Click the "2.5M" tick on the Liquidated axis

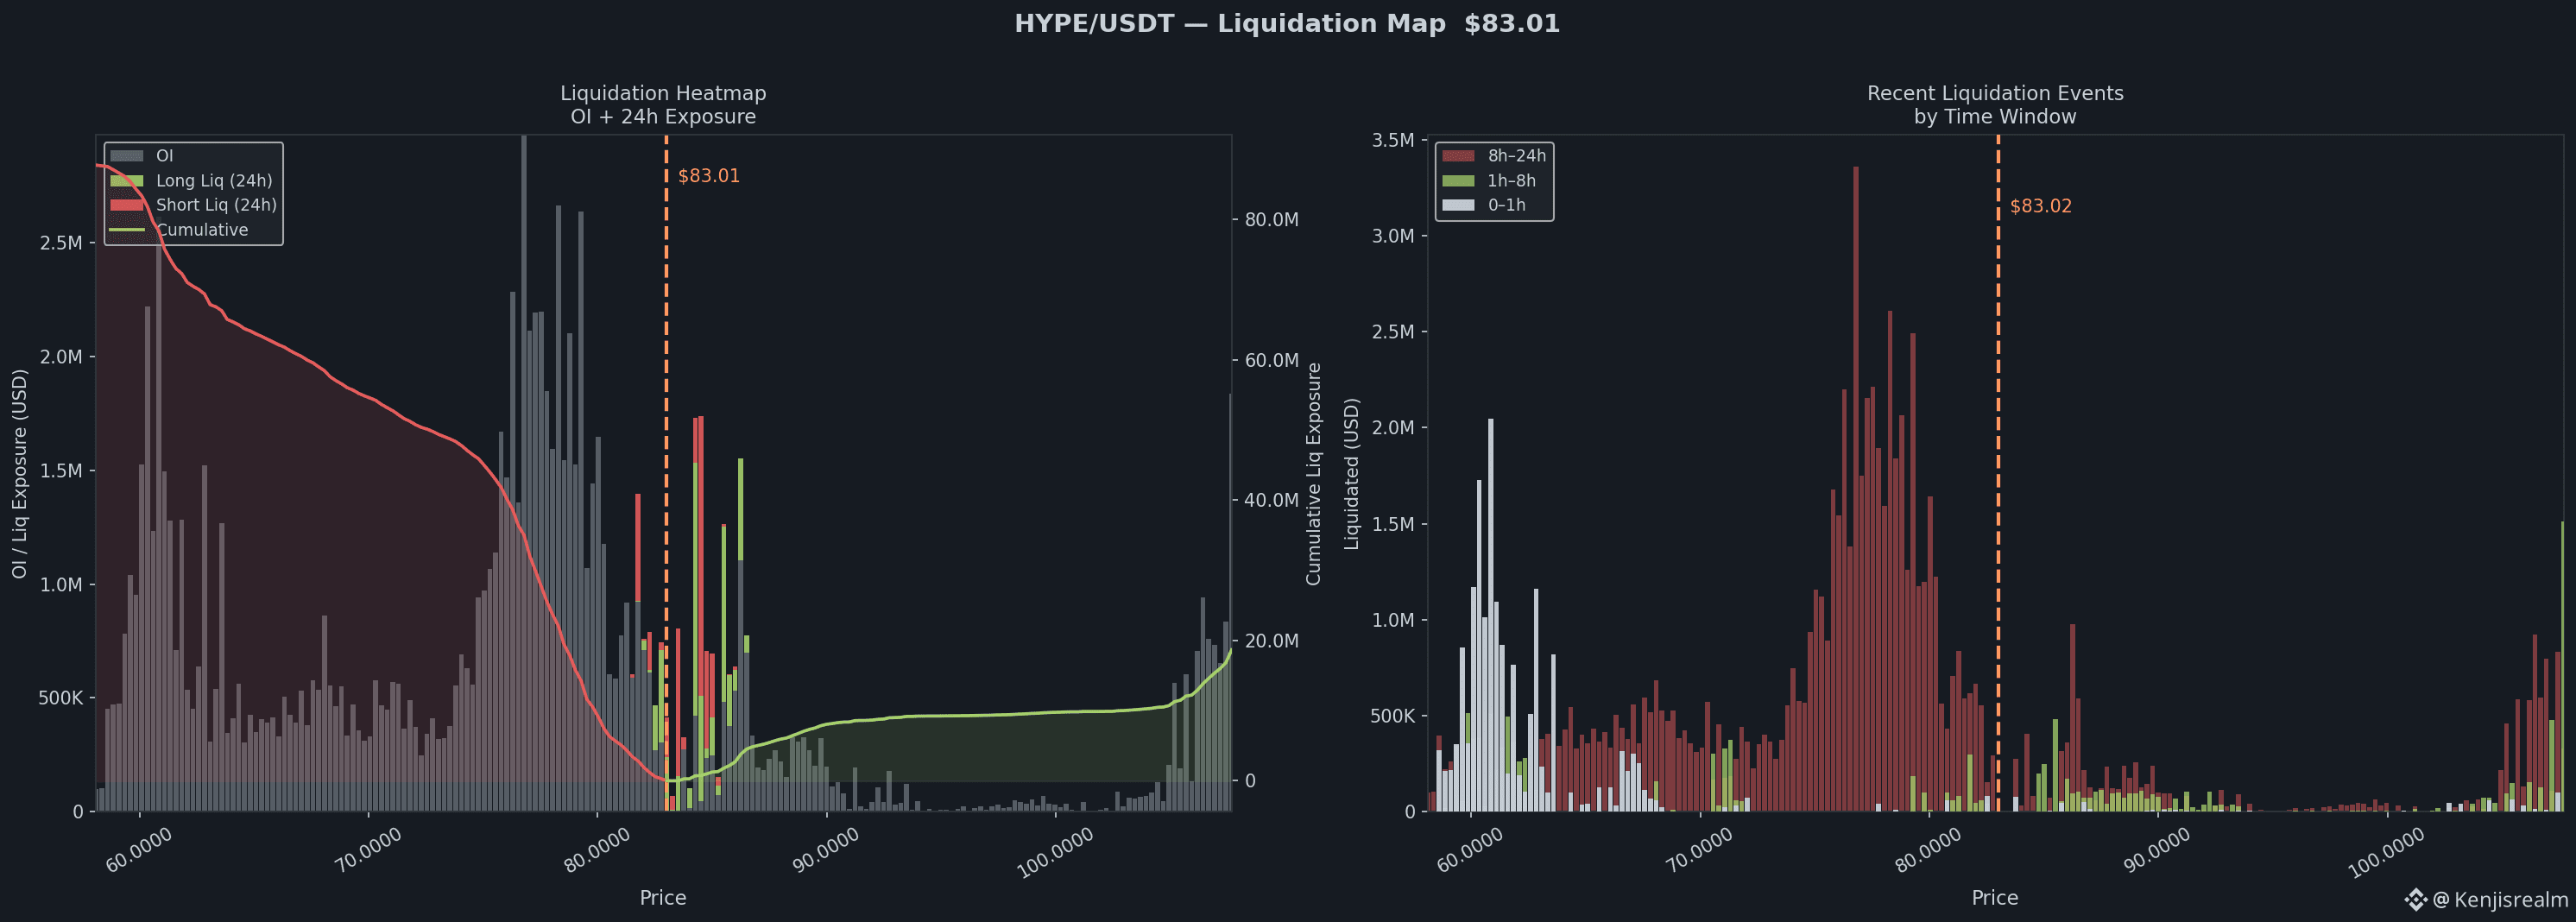coord(1394,332)
